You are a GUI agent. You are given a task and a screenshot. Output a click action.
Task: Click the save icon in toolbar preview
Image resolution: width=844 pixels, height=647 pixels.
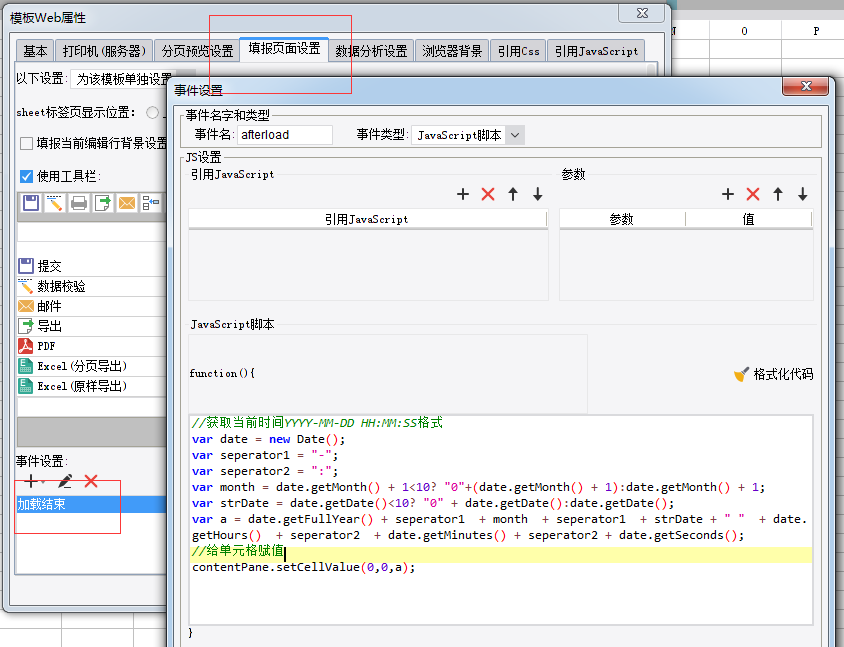[31, 203]
